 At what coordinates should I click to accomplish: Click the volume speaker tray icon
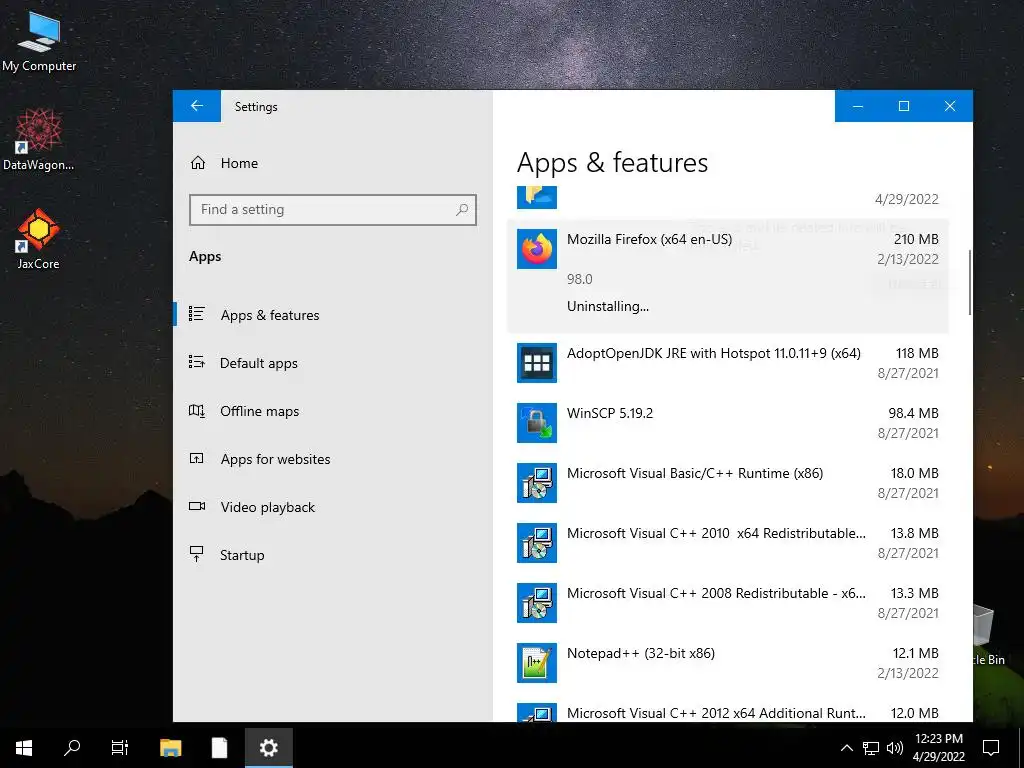pyautogui.click(x=895, y=748)
